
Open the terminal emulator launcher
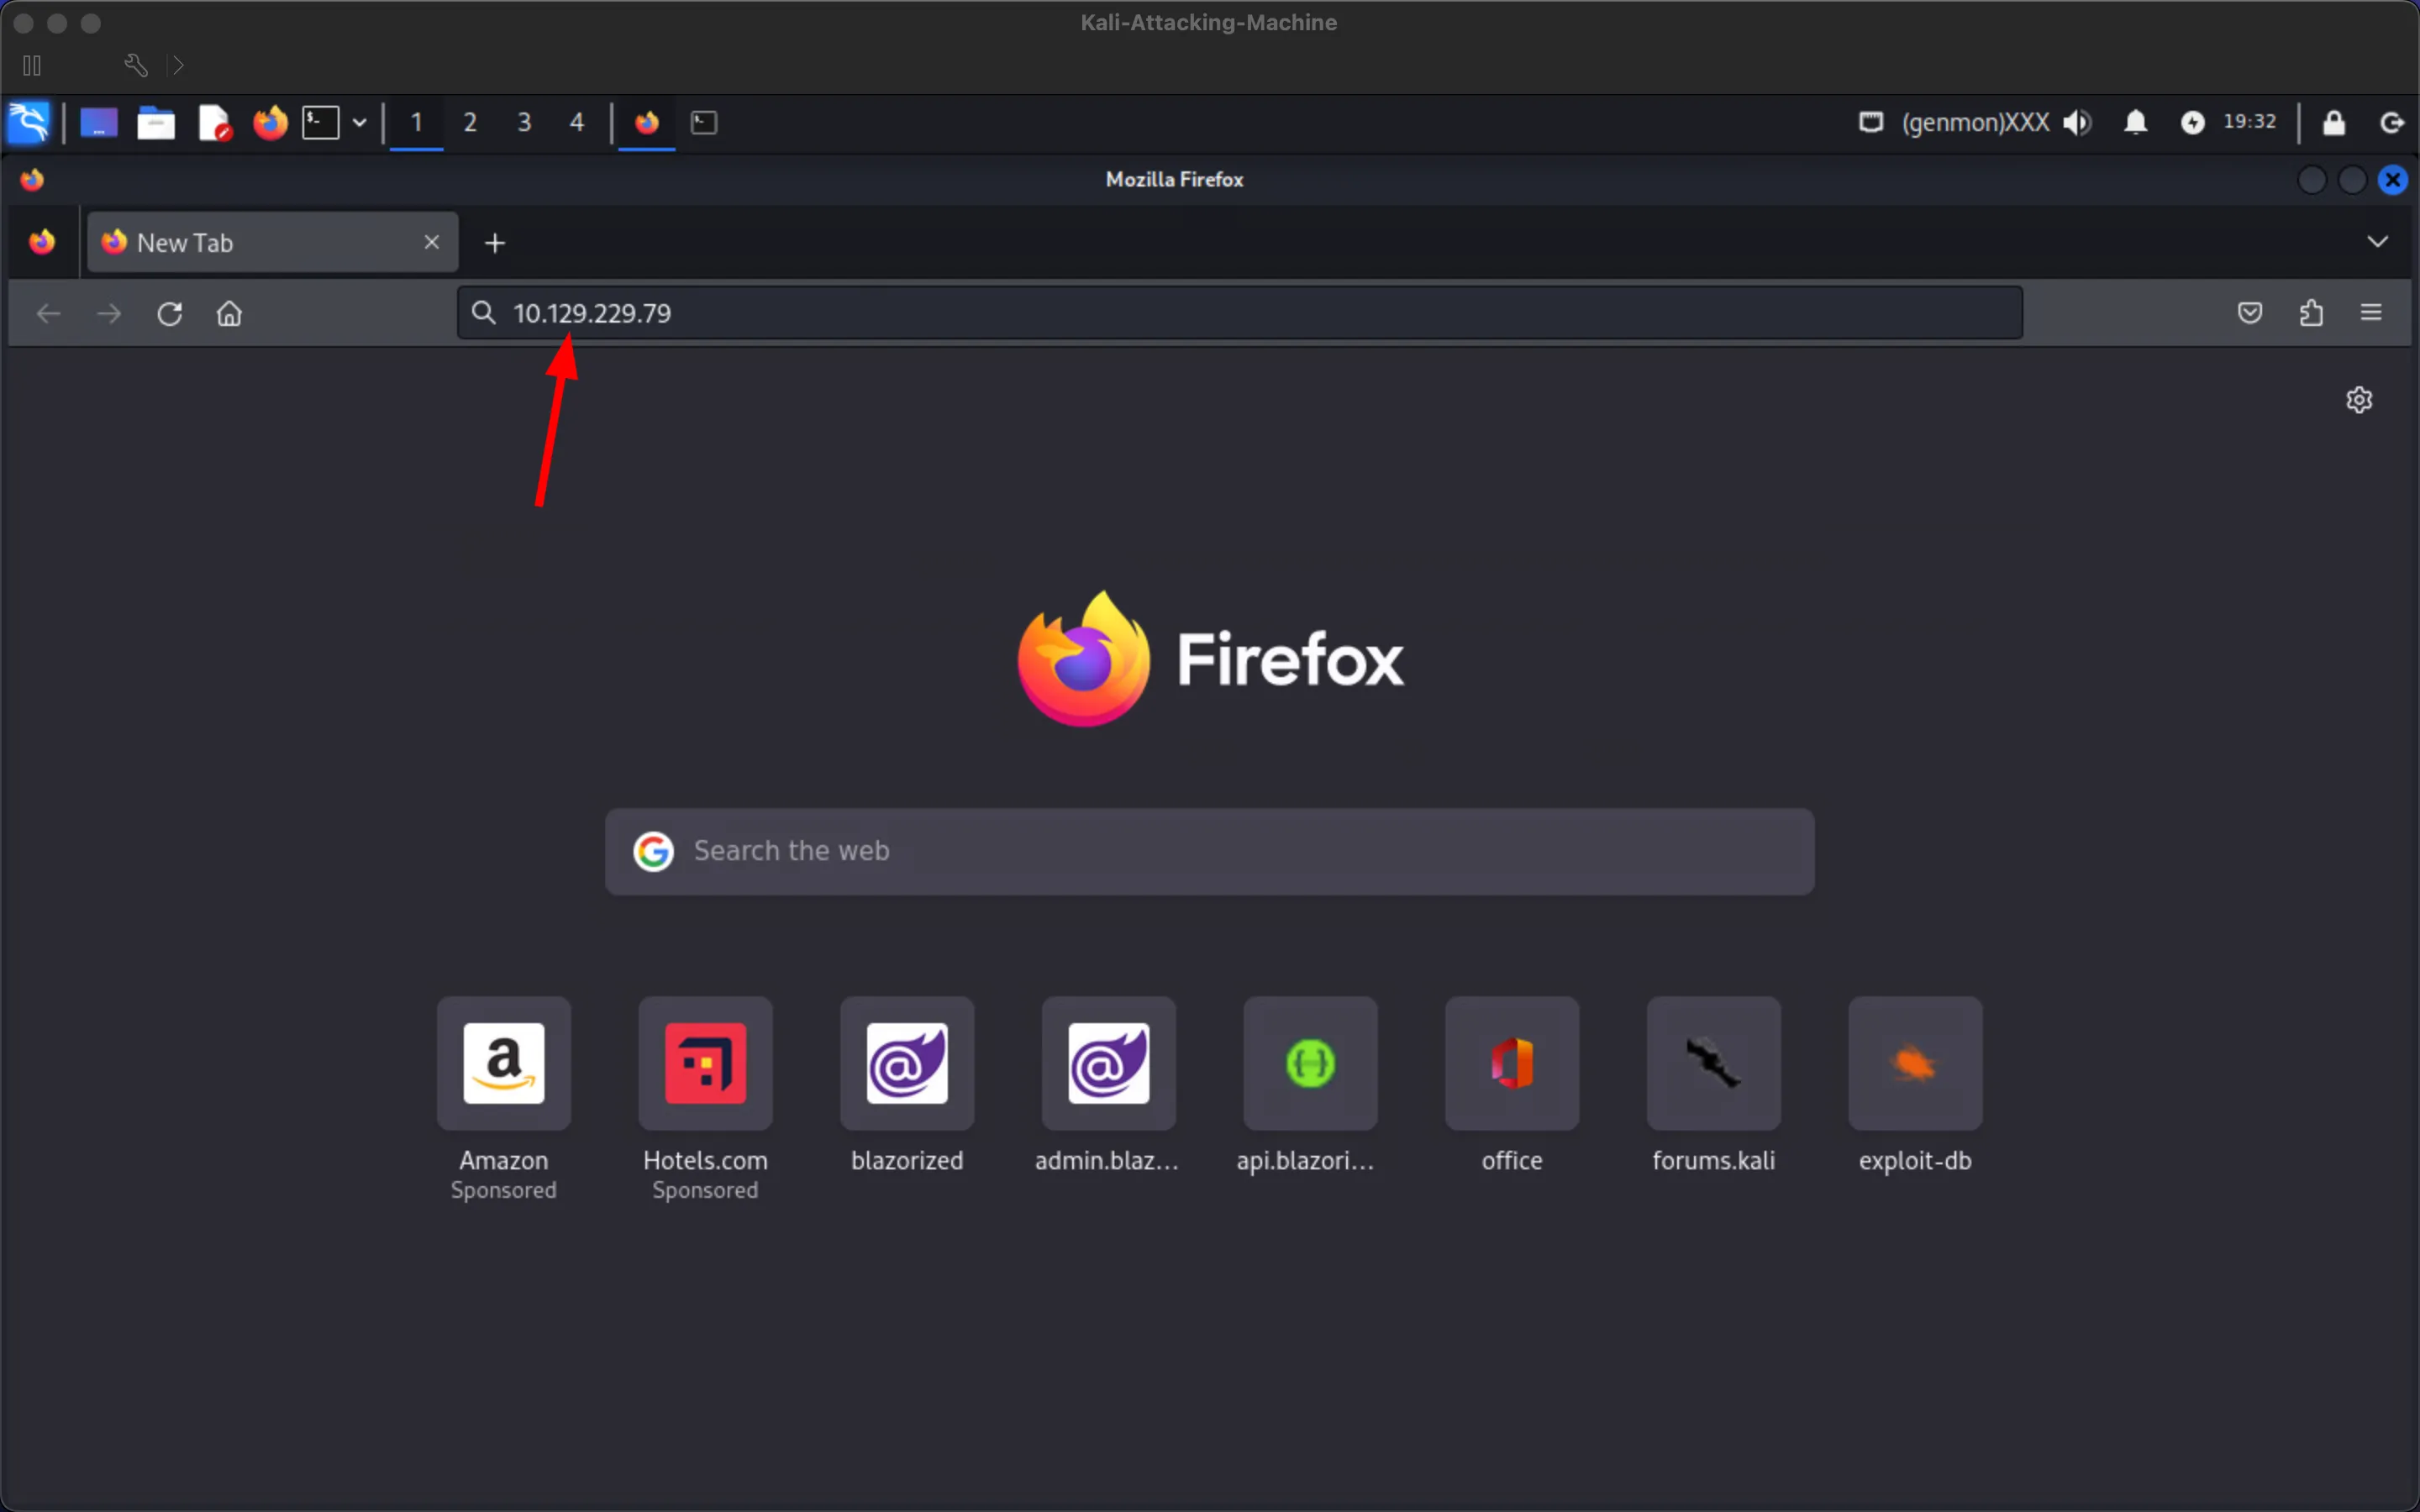pyautogui.click(x=321, y=122)
